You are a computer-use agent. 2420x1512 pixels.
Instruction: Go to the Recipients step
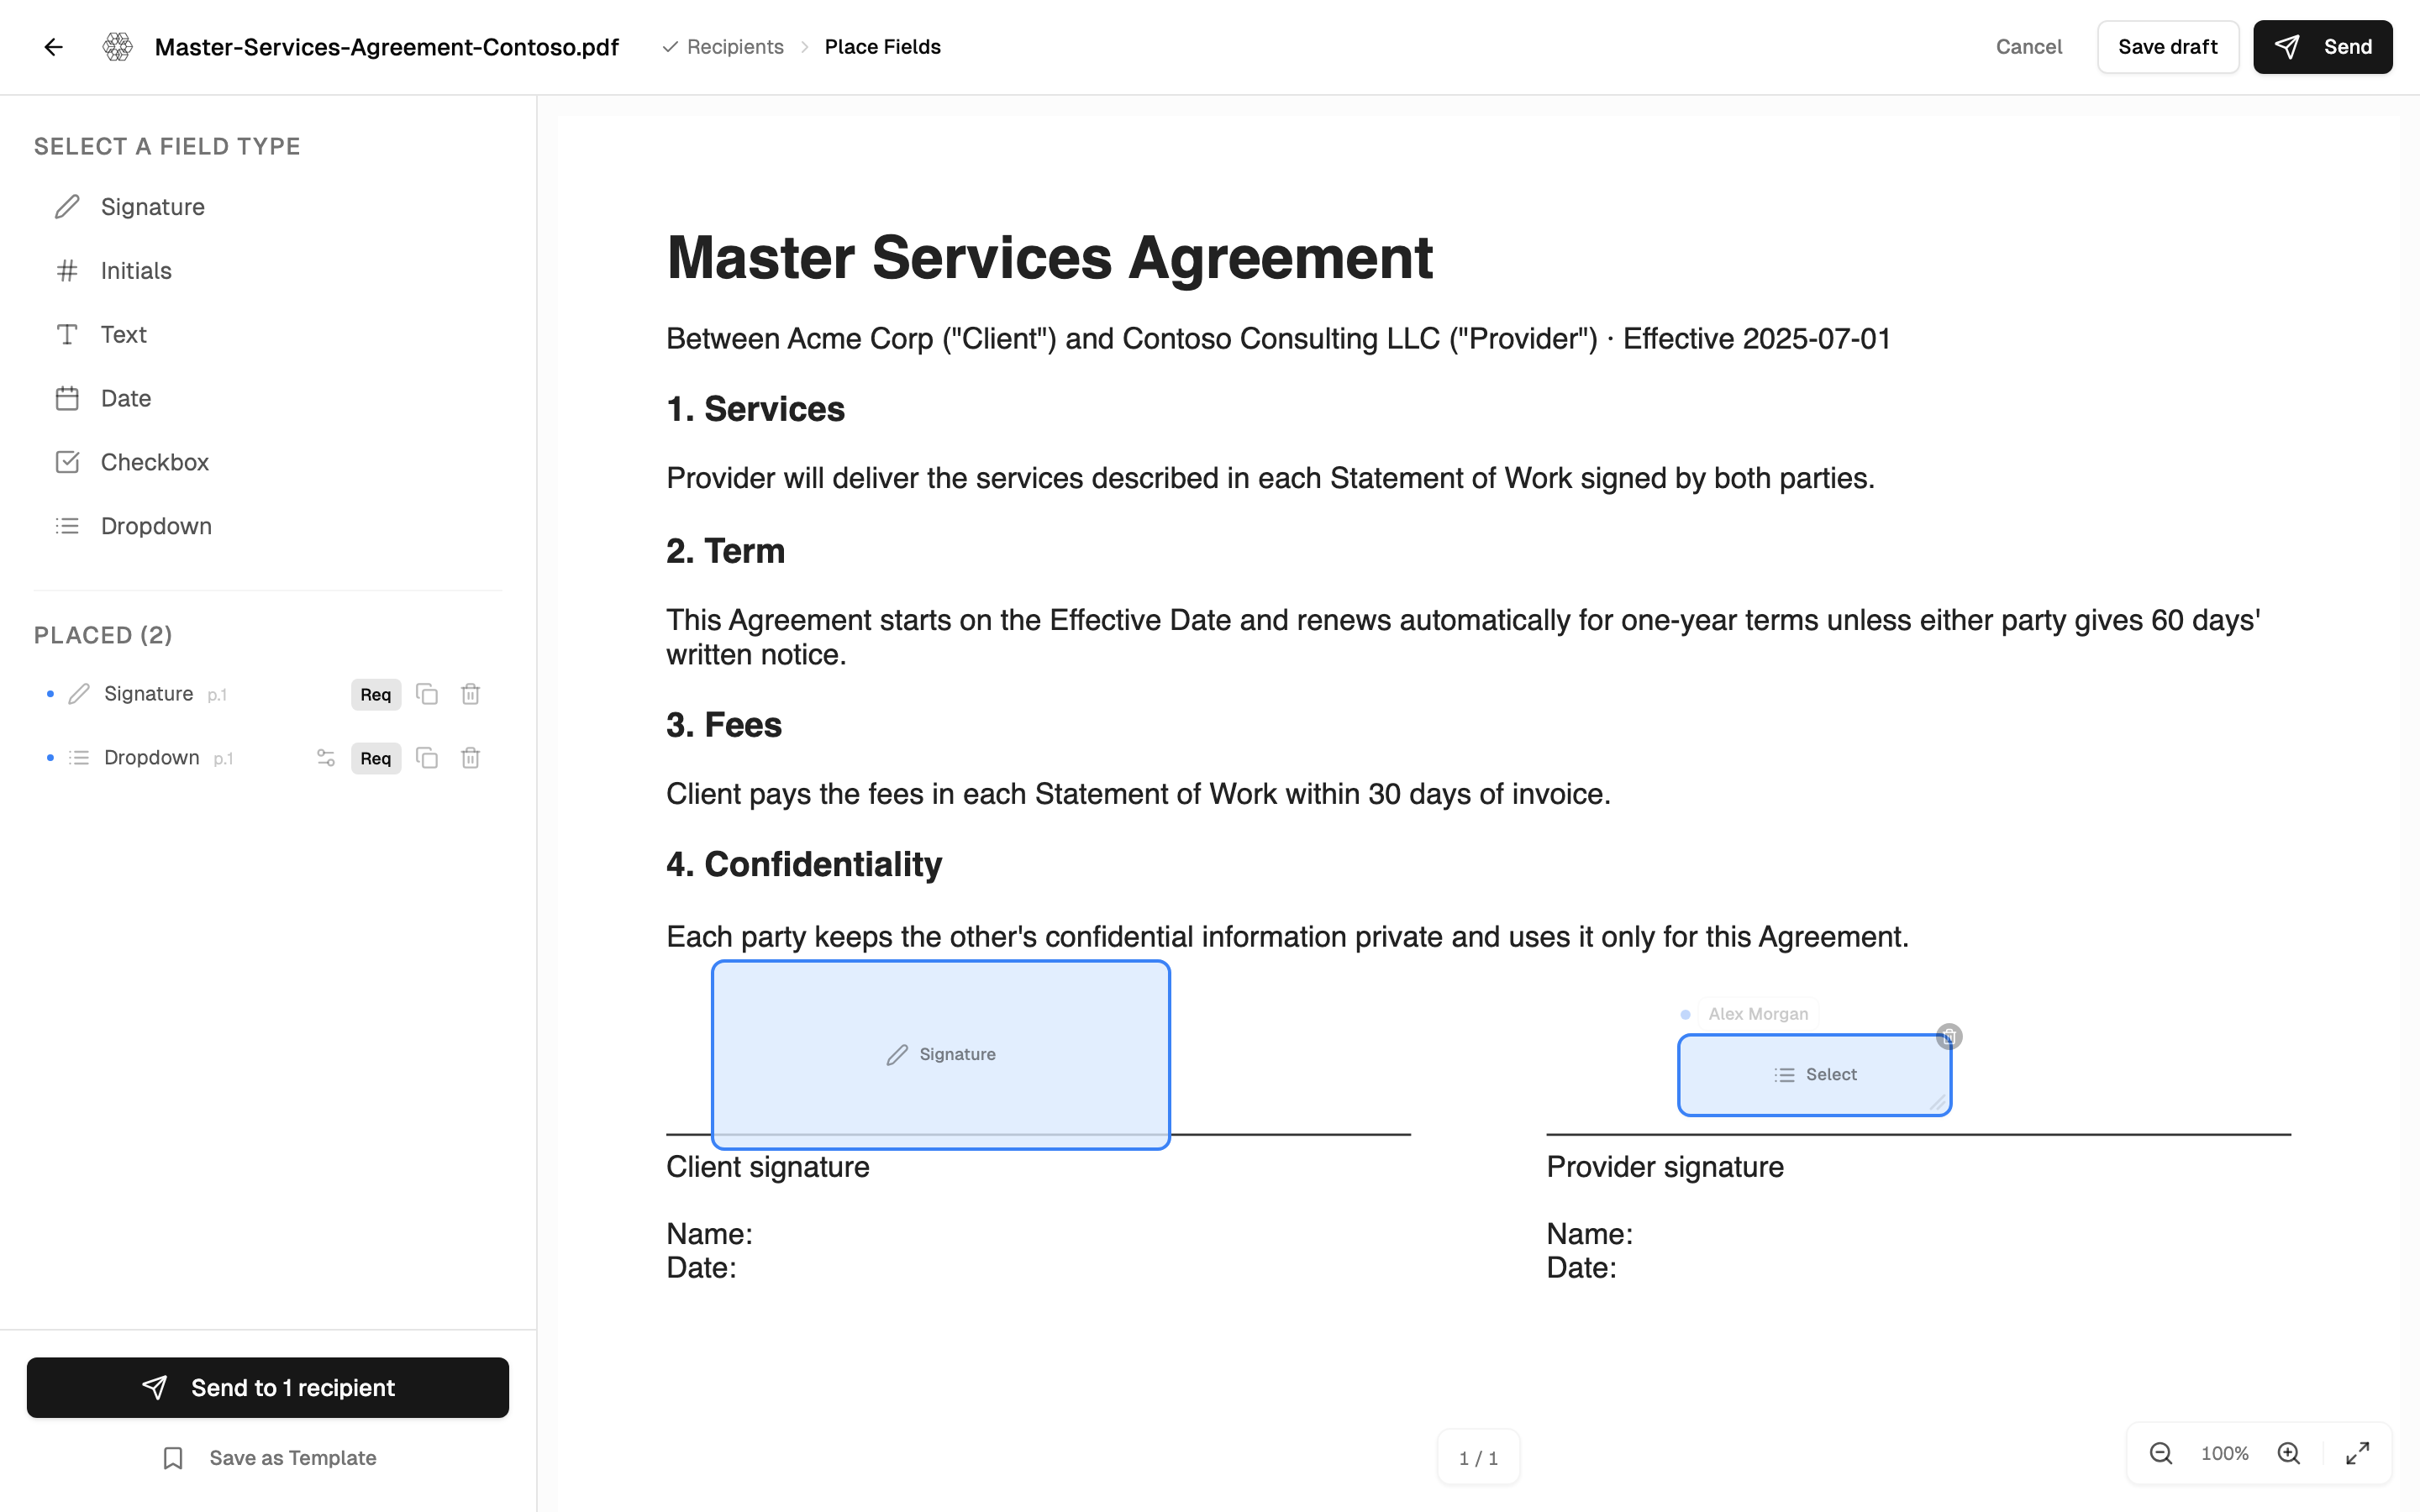724,47
